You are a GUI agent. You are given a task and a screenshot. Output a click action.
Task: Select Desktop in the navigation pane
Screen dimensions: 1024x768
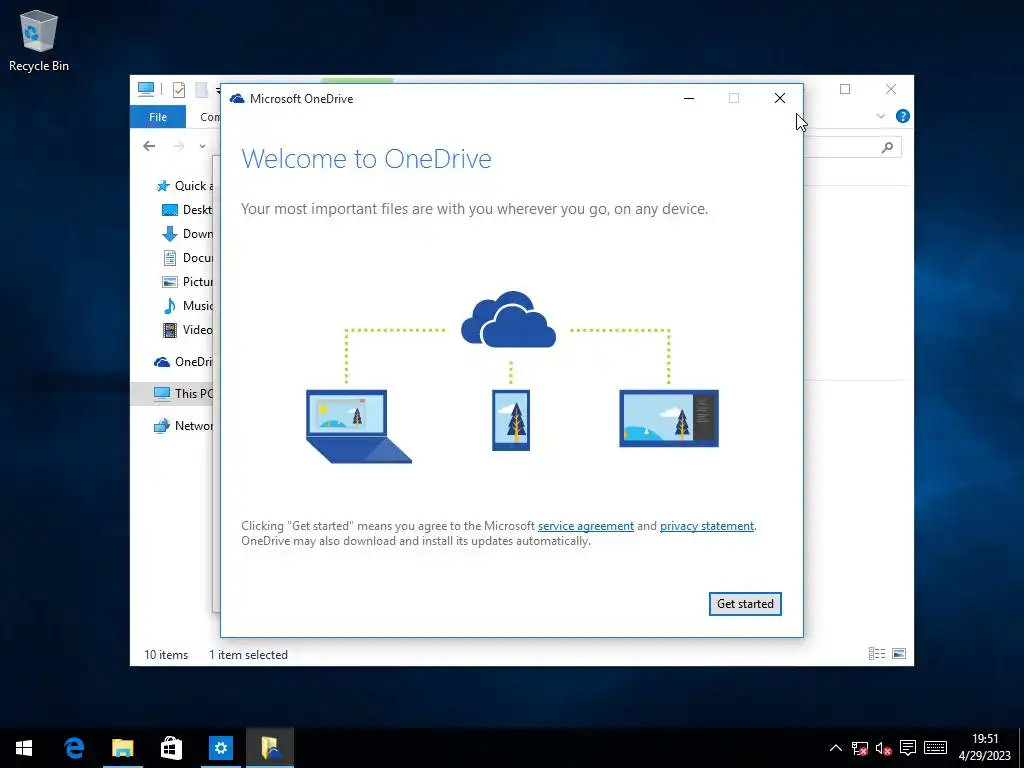[187, 210]
